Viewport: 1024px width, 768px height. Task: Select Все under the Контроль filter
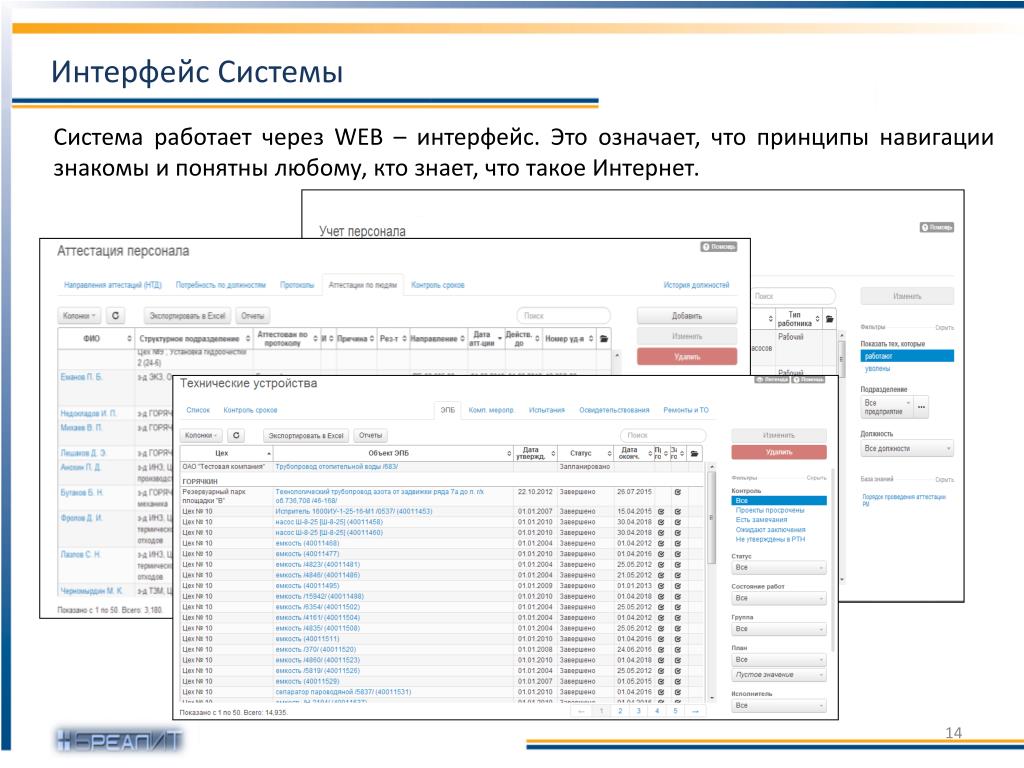(779, 500)
